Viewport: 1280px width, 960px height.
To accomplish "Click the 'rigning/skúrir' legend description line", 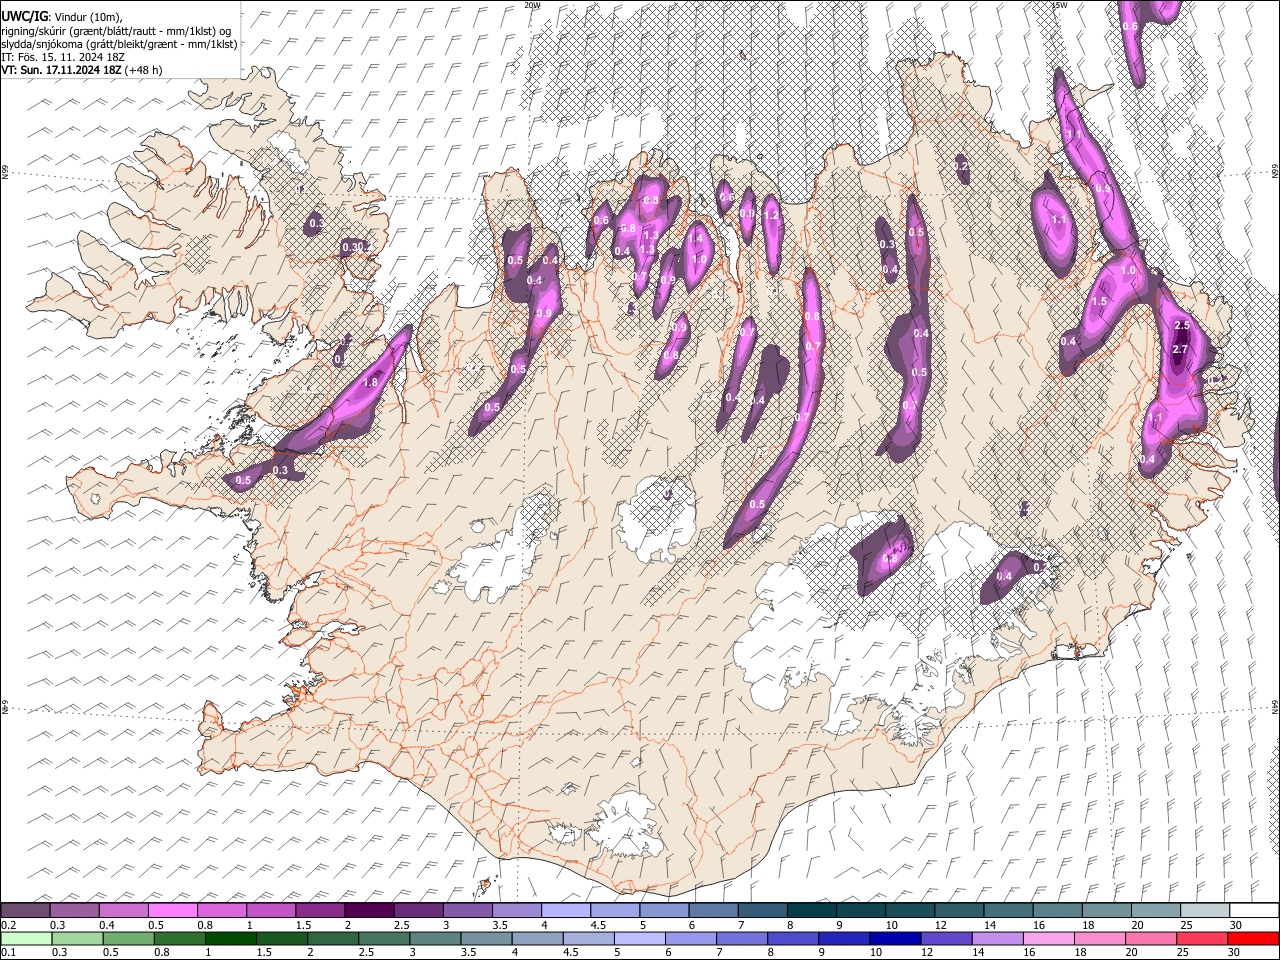I will pos(117,31).
